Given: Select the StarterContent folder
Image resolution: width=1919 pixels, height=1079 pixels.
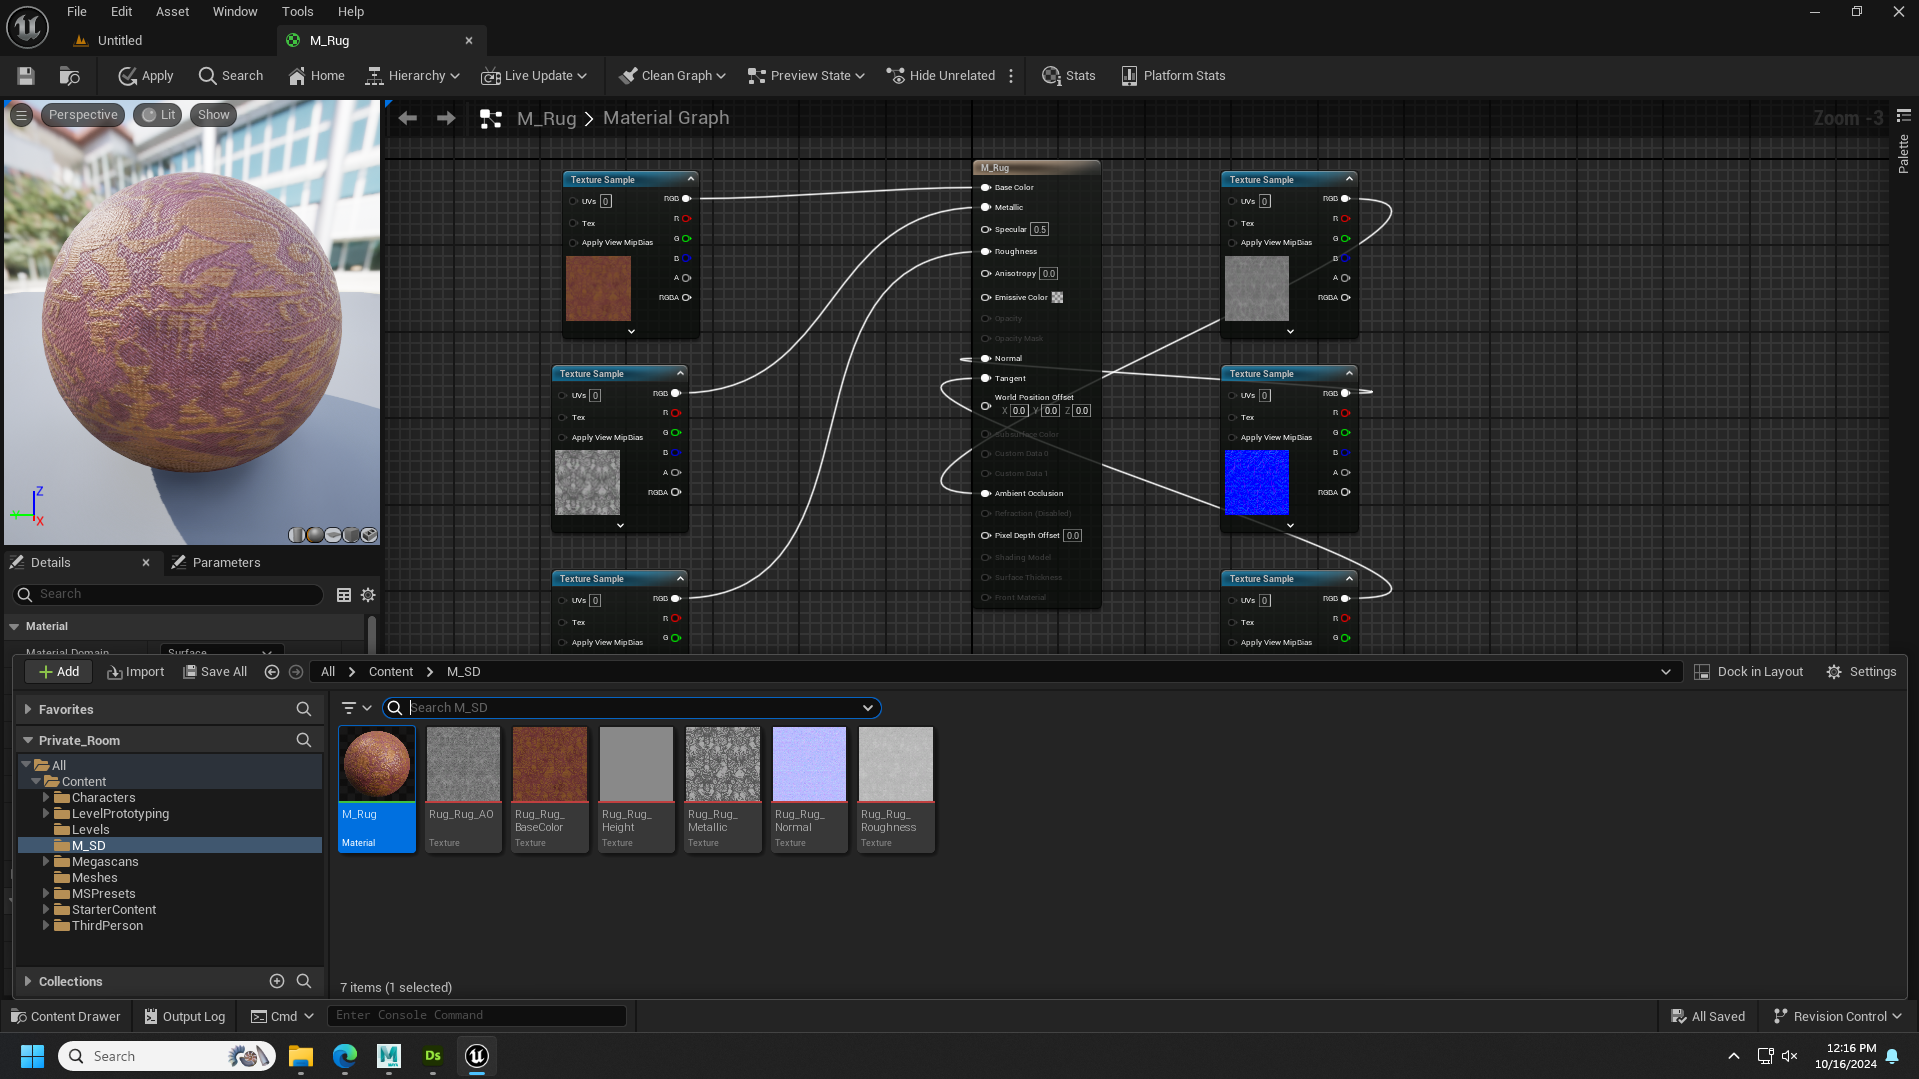Looking at the screenshot, I should [114, 910].
